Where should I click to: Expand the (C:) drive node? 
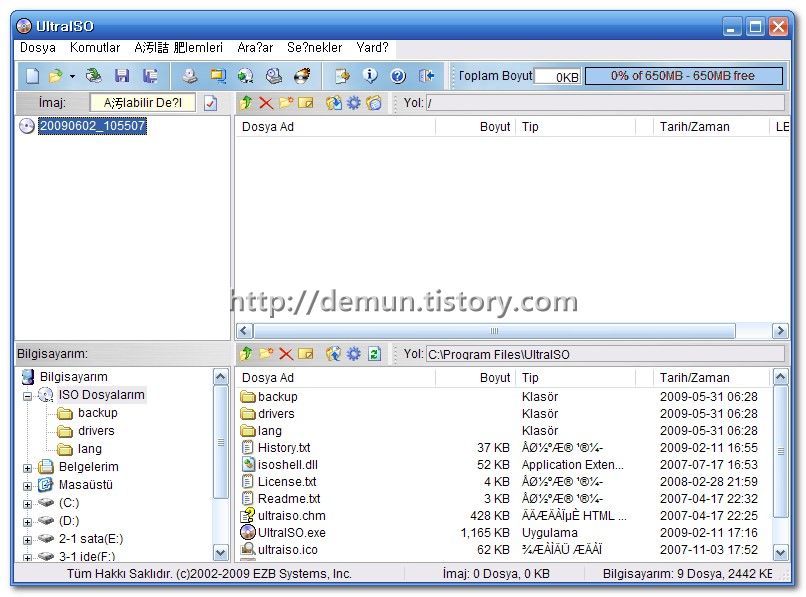point(28,503)
